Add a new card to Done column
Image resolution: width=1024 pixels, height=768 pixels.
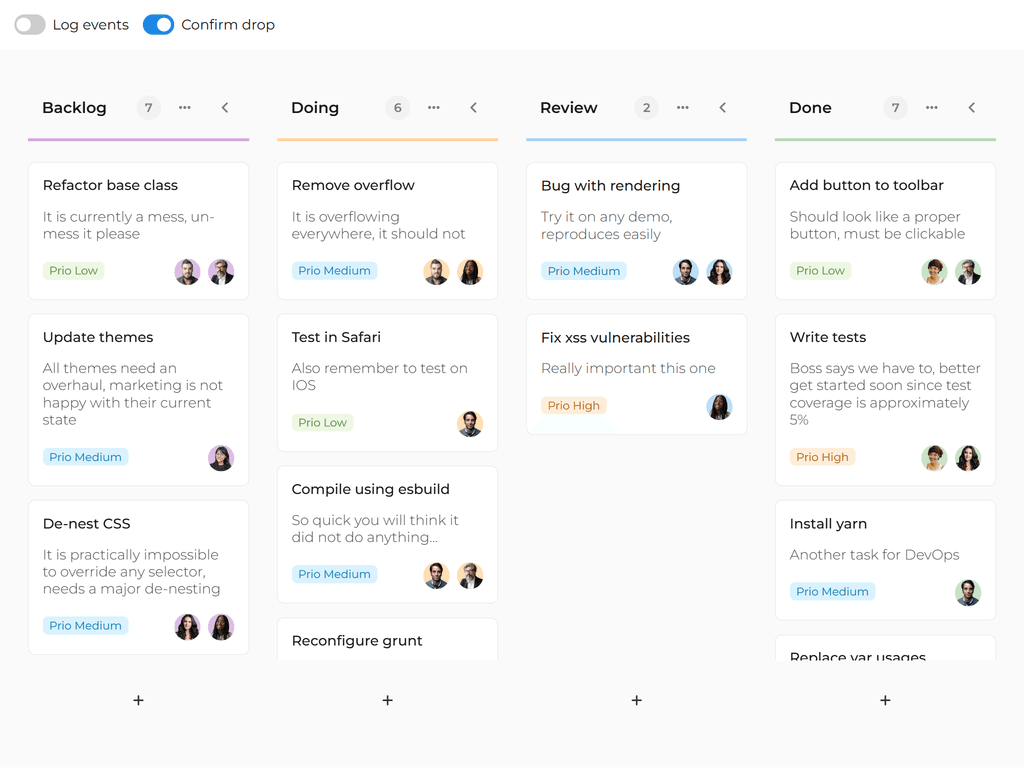(x=885, y=701)
